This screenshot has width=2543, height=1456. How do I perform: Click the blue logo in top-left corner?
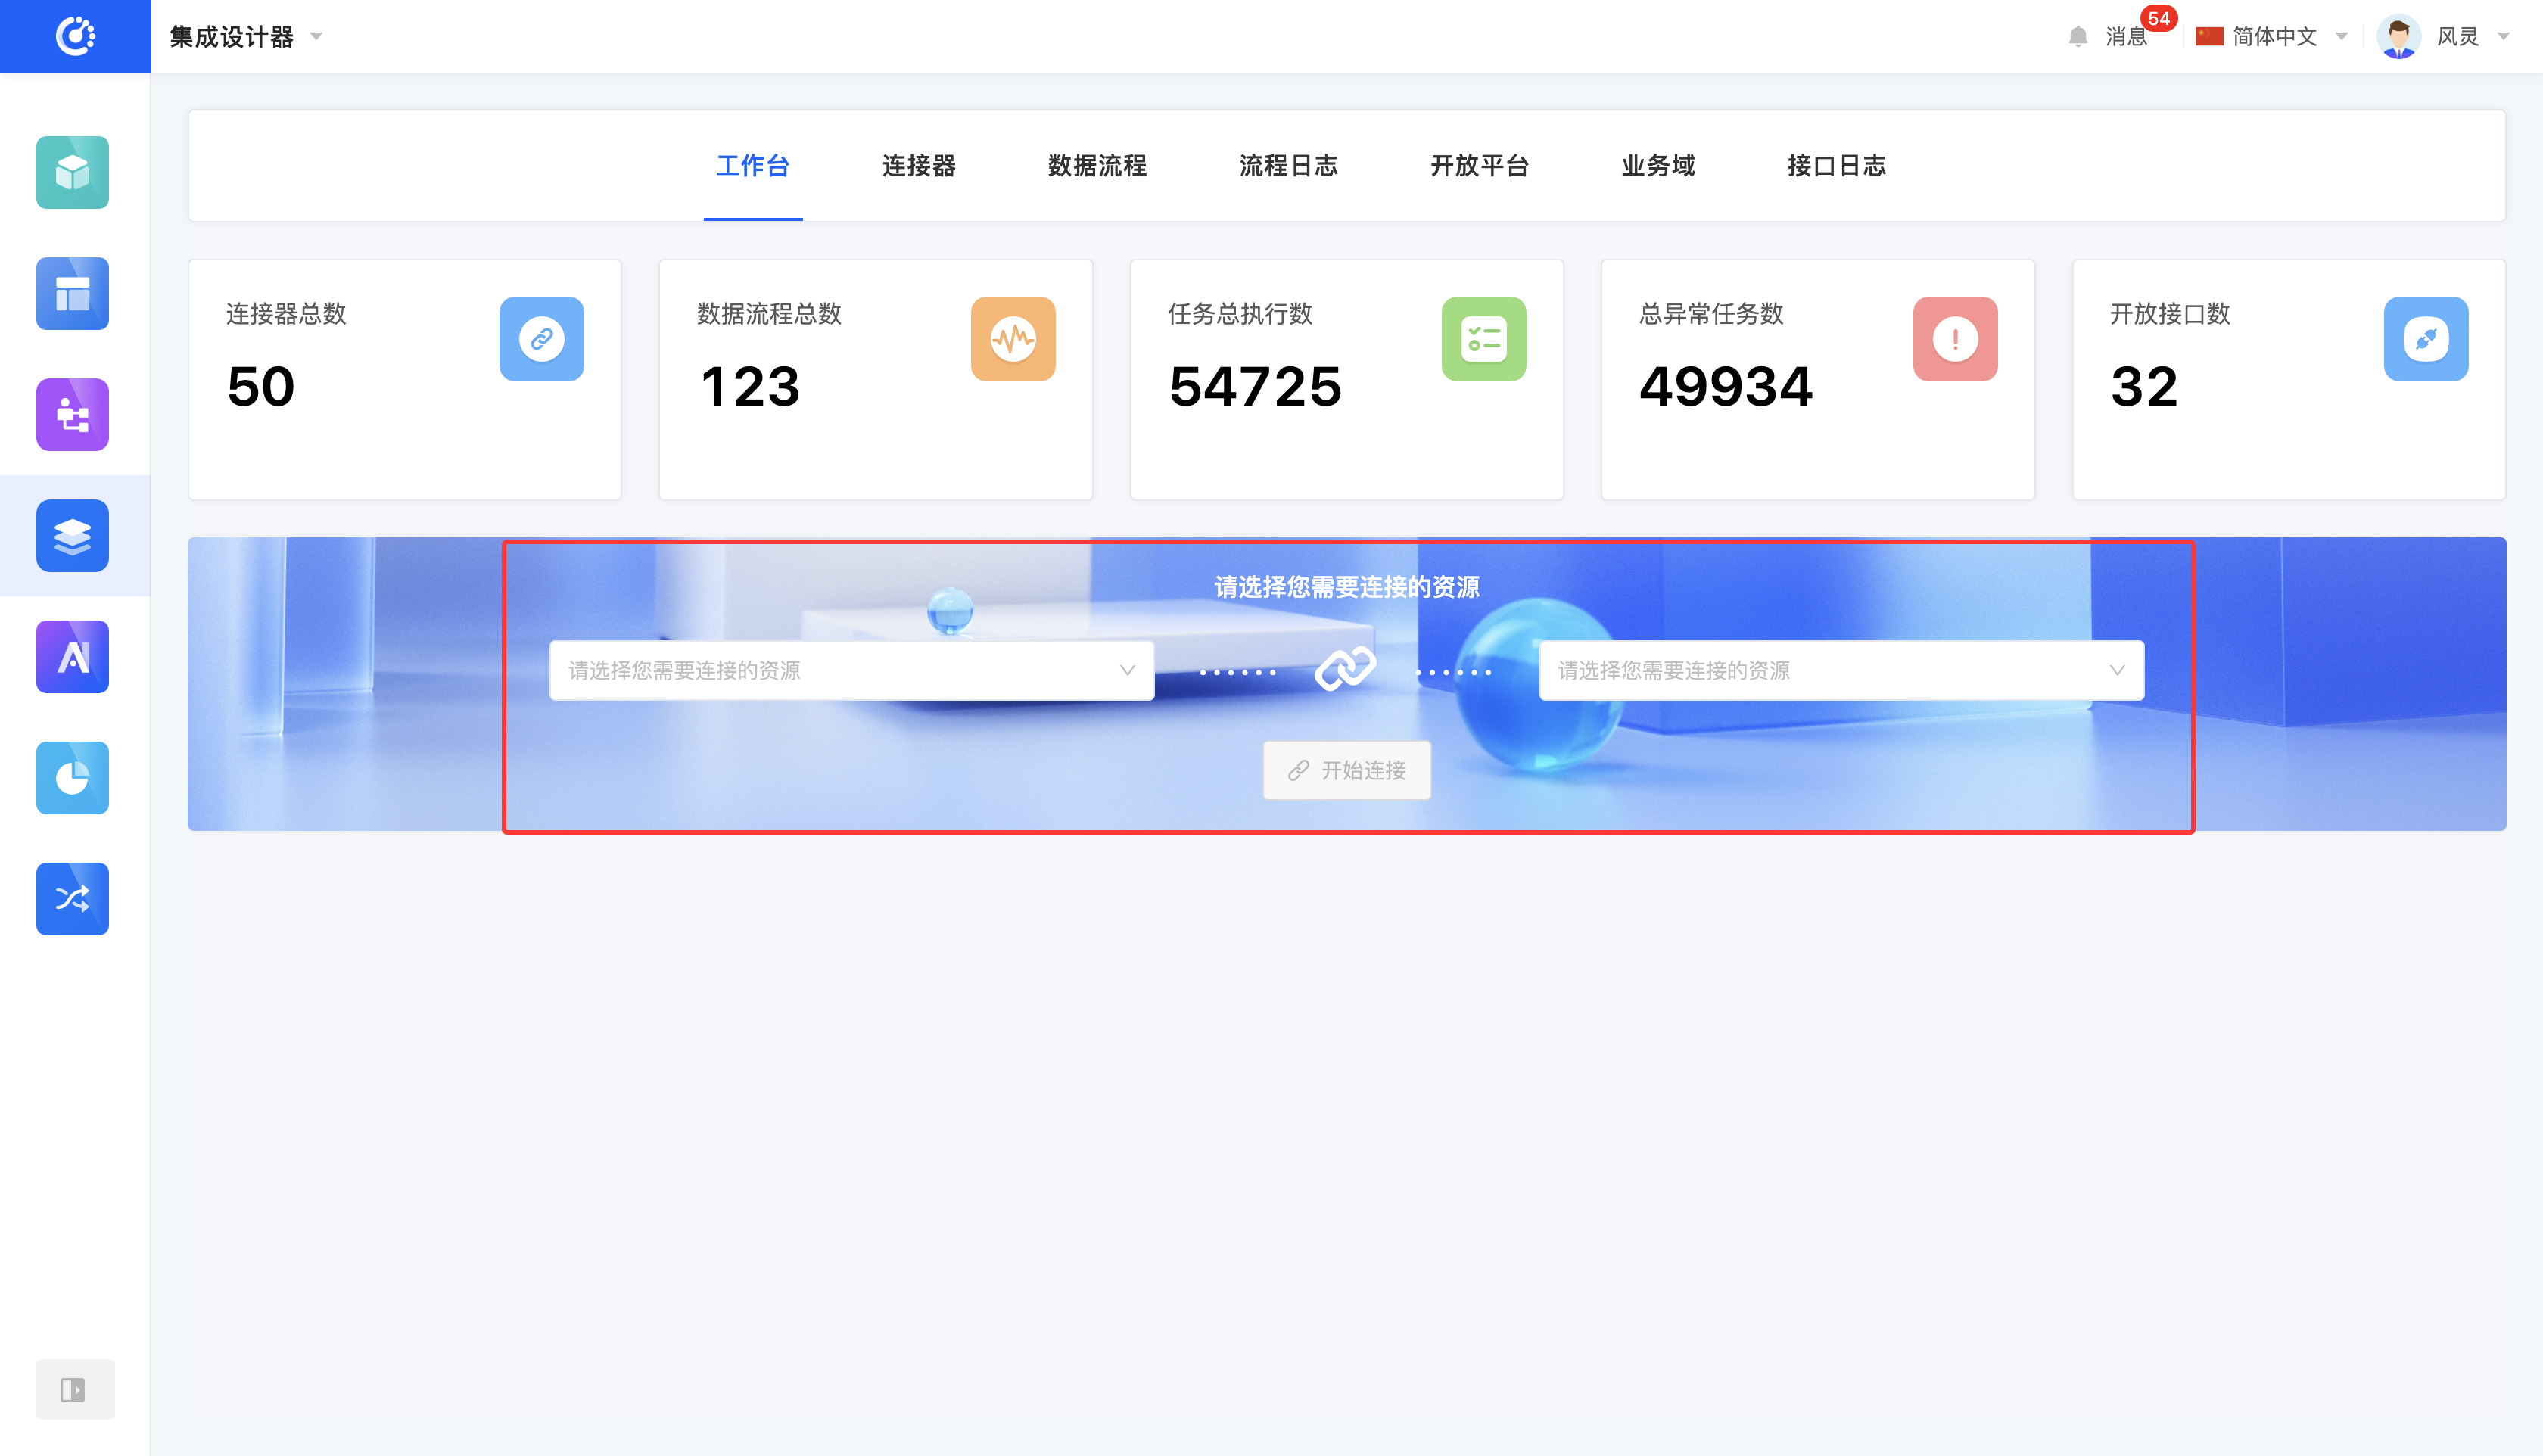[75, 36]
